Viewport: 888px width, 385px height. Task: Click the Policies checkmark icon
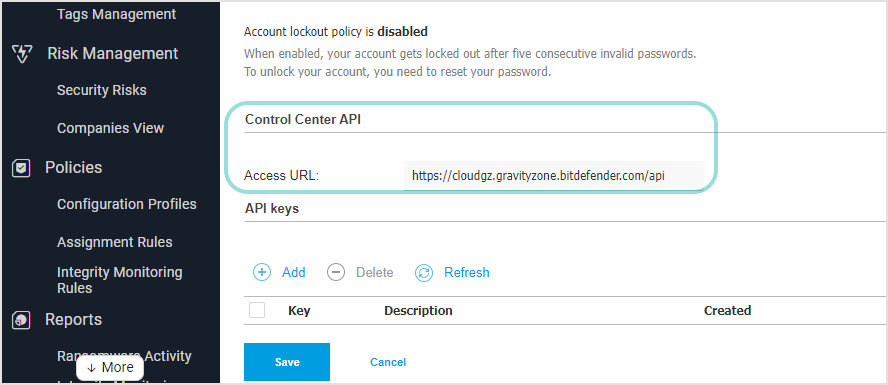click(x=21, y=168)
